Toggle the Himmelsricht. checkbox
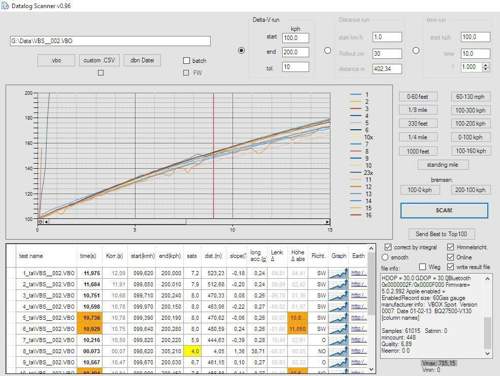 click(x=450, y=247)
